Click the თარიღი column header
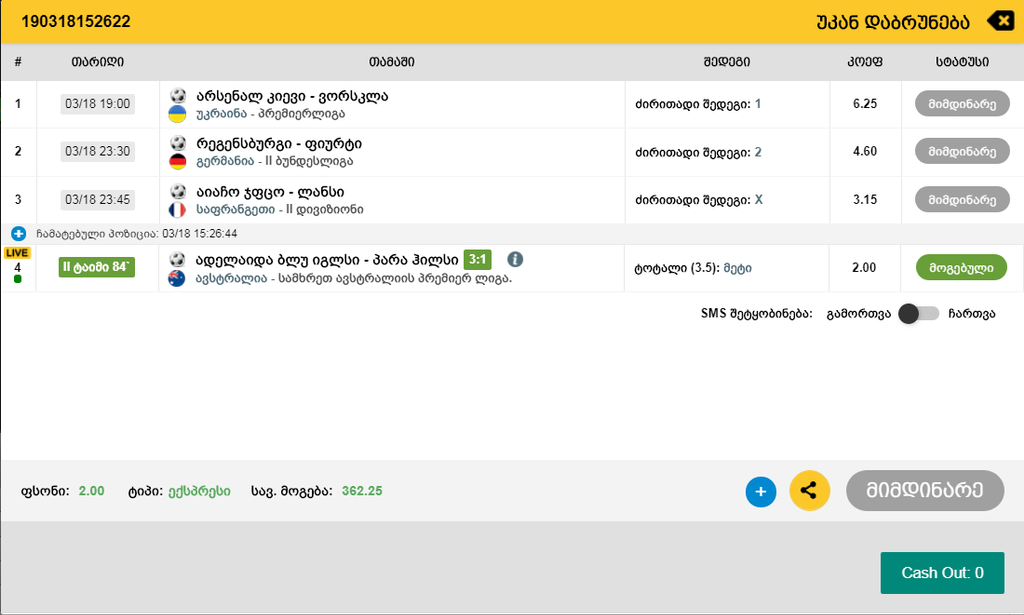1024x615 pixels. [x=97, y=62]
